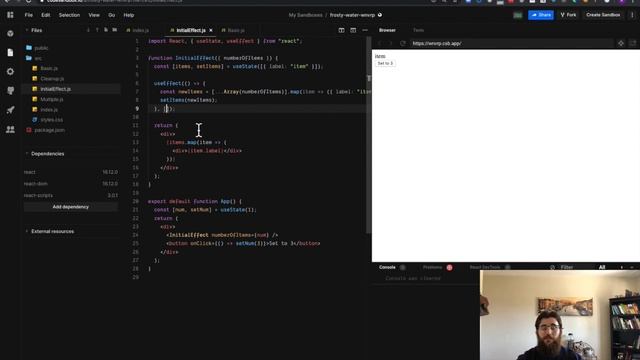Open the CodeSandbox dashboard logo icon

10,15
